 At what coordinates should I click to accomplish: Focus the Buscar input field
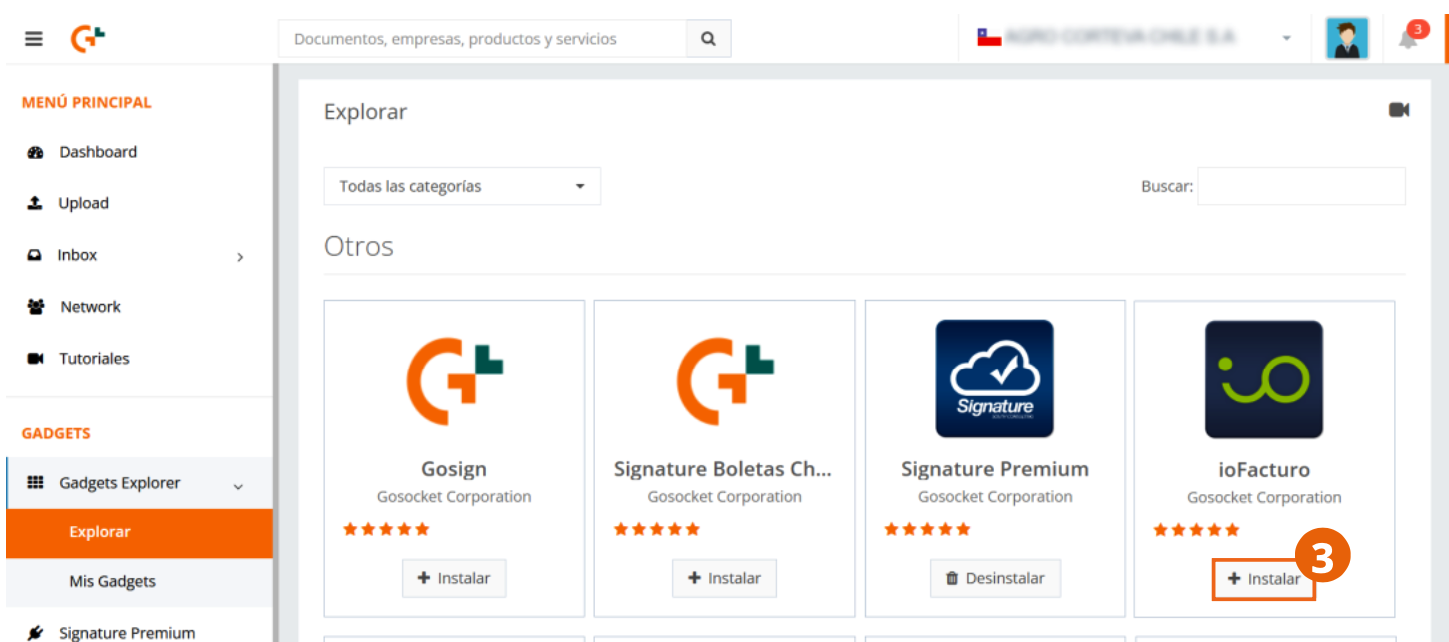coord(1301,186)
